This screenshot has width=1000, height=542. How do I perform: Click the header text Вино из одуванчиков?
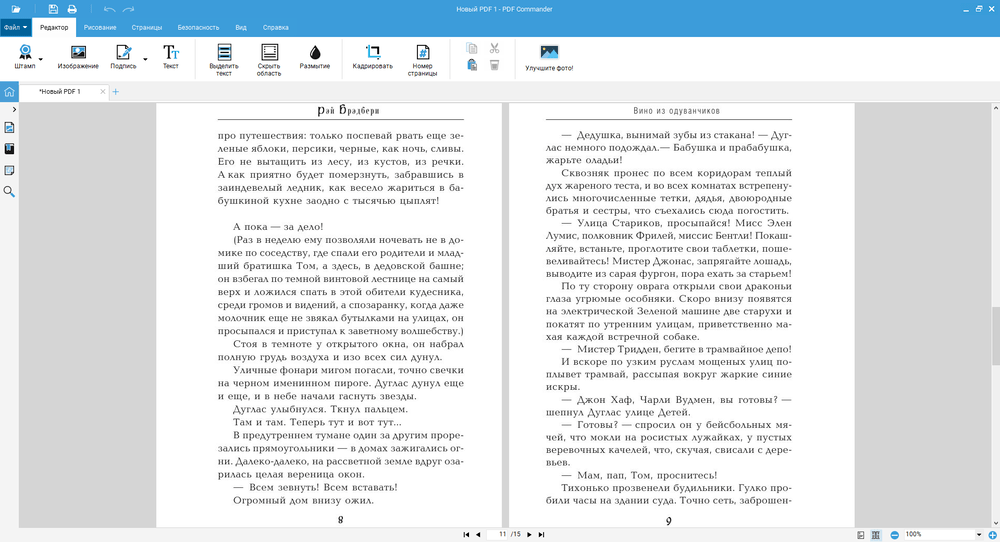(x=676, y=111)
